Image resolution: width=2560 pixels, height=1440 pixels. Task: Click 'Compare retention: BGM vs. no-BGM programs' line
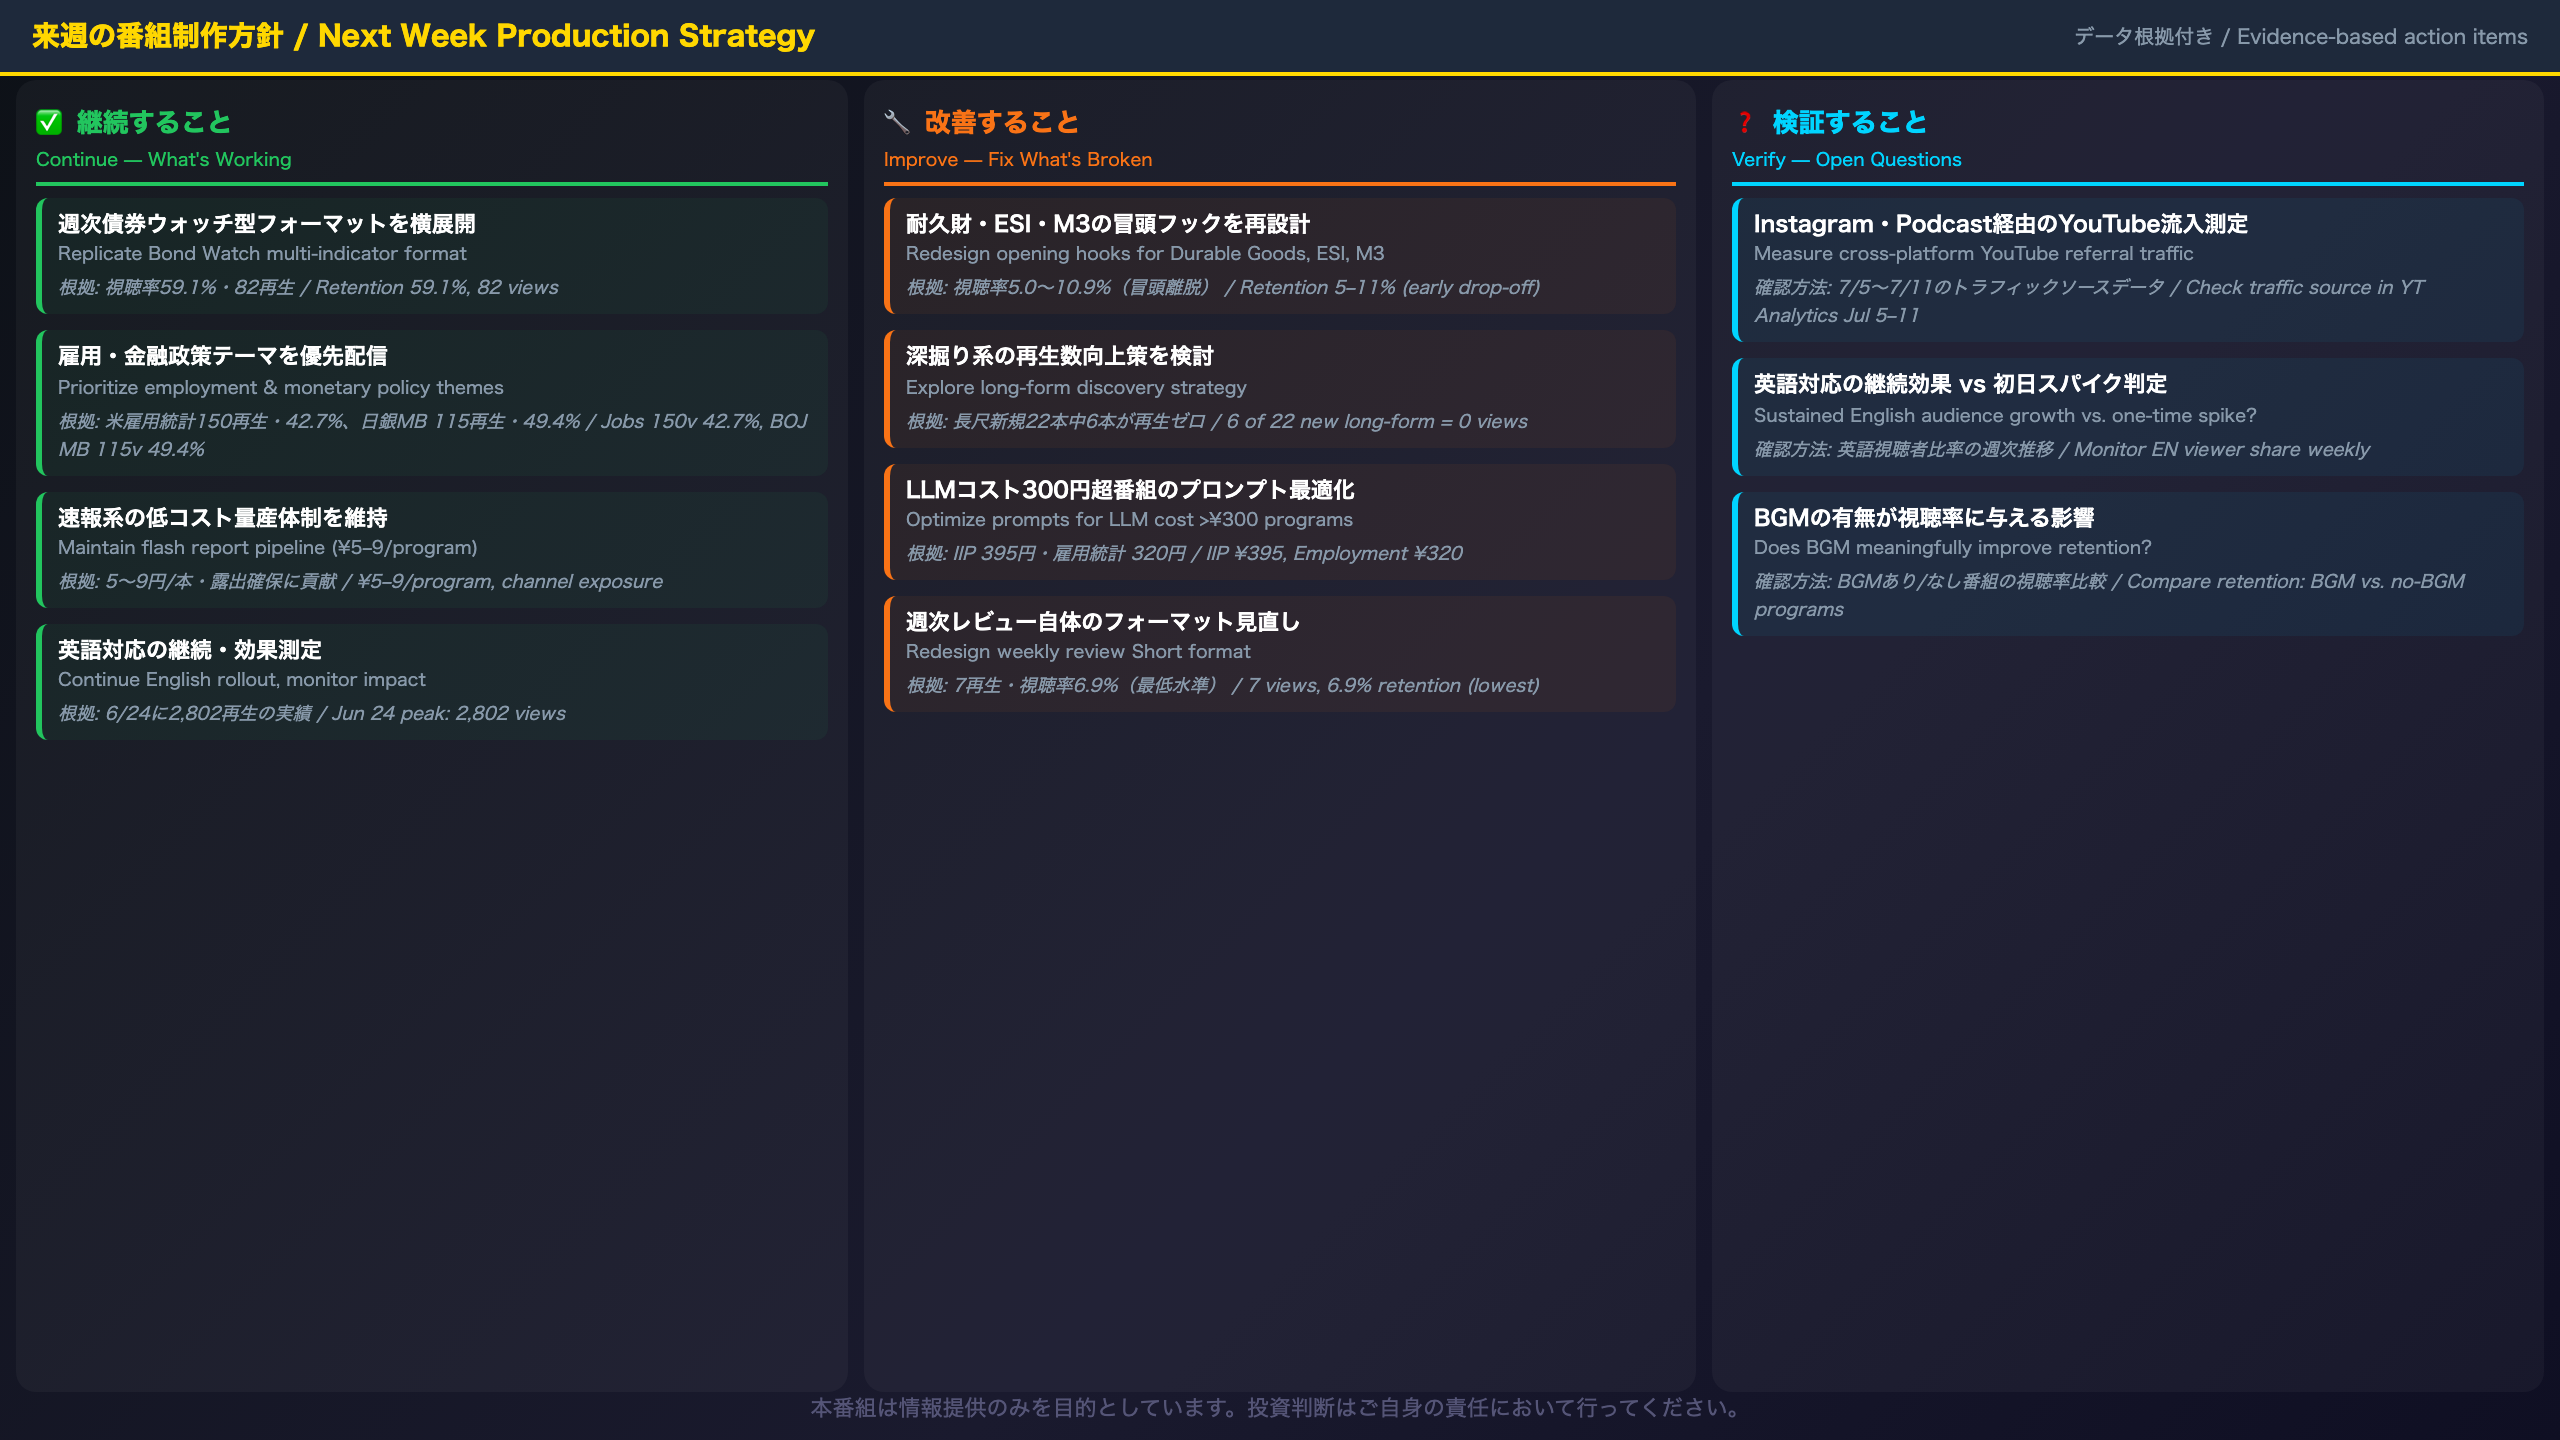[2110, 595]
